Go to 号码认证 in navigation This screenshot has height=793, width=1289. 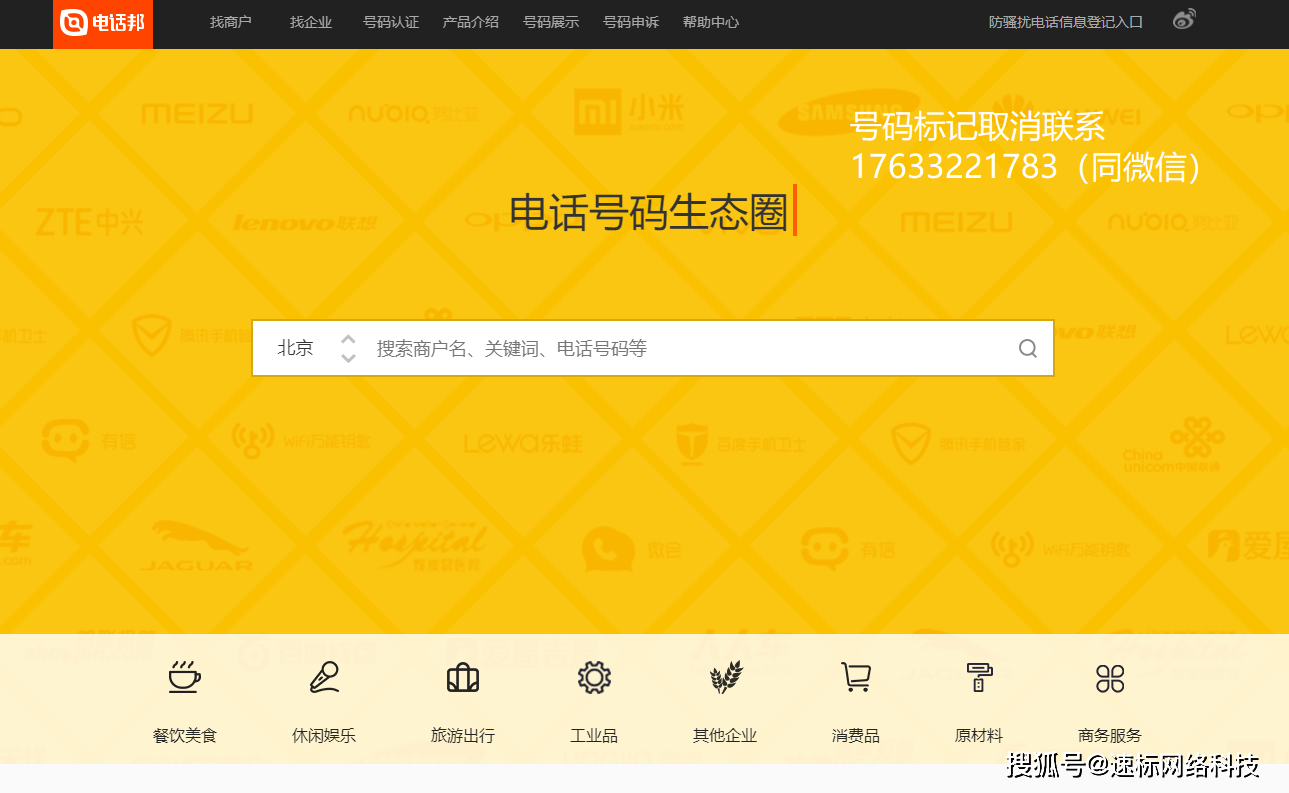tap(391, 22)
